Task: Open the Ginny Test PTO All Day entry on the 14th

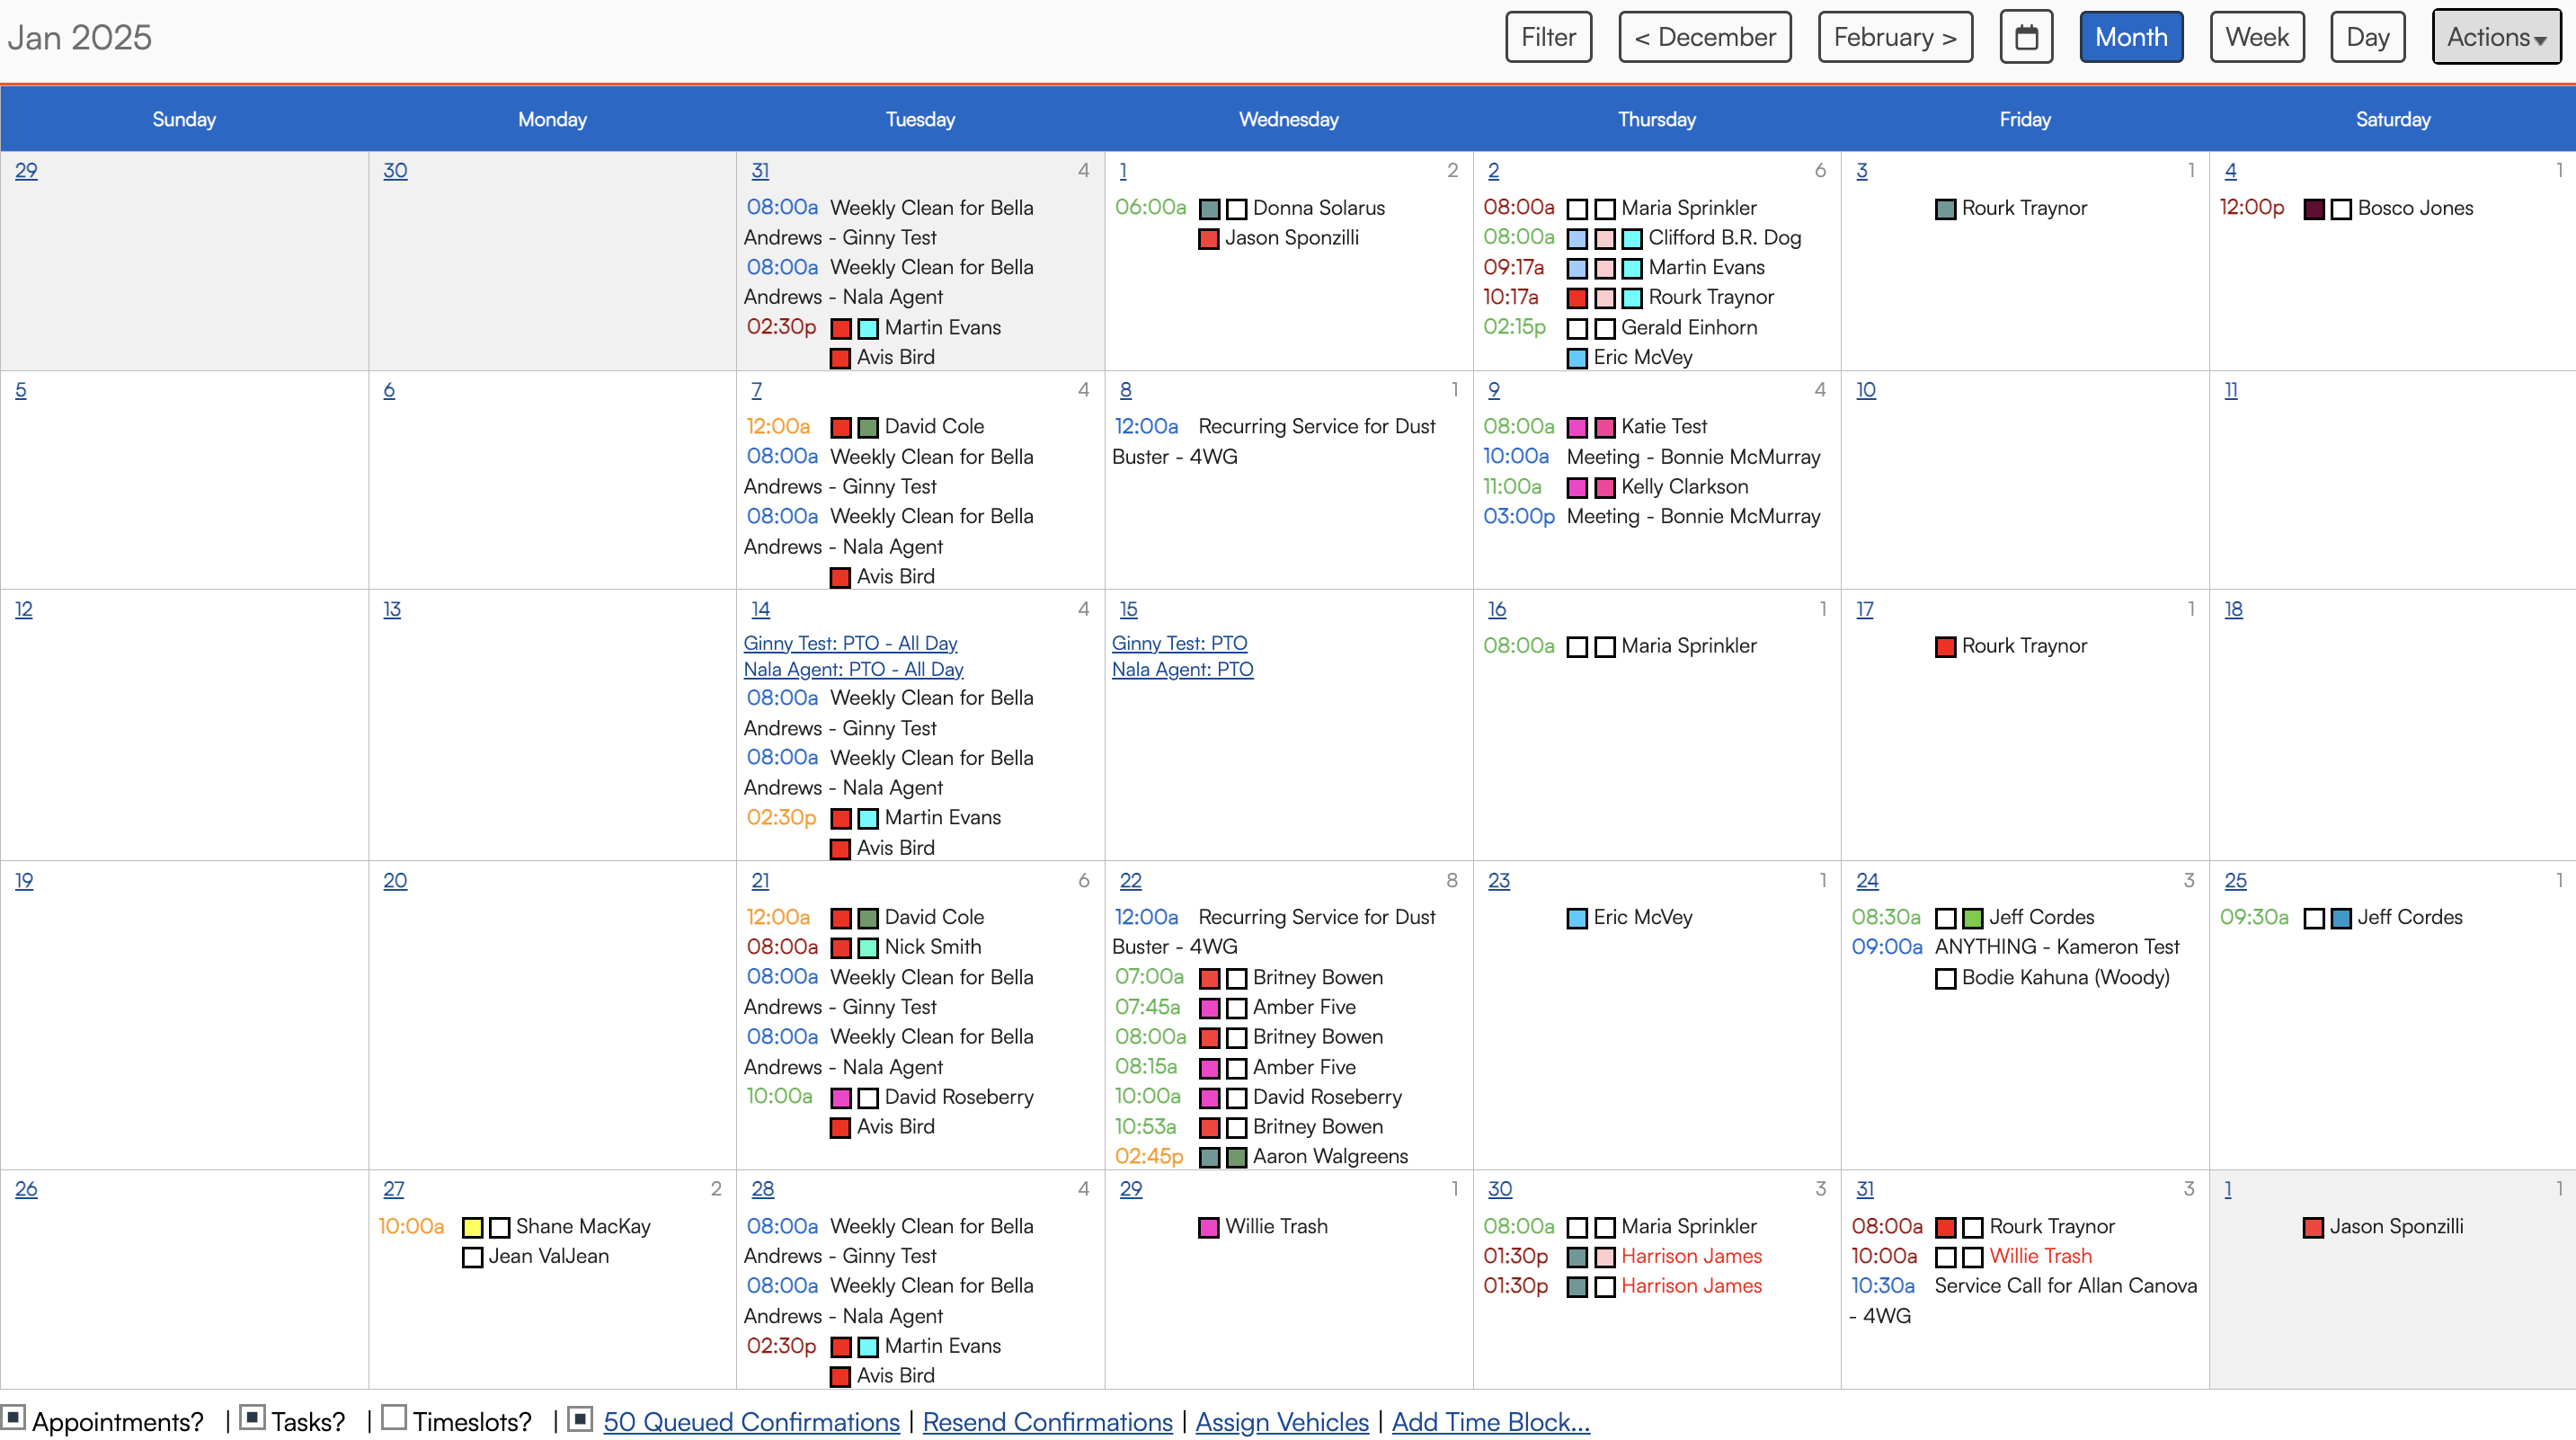Action: (x=849, y=643)
